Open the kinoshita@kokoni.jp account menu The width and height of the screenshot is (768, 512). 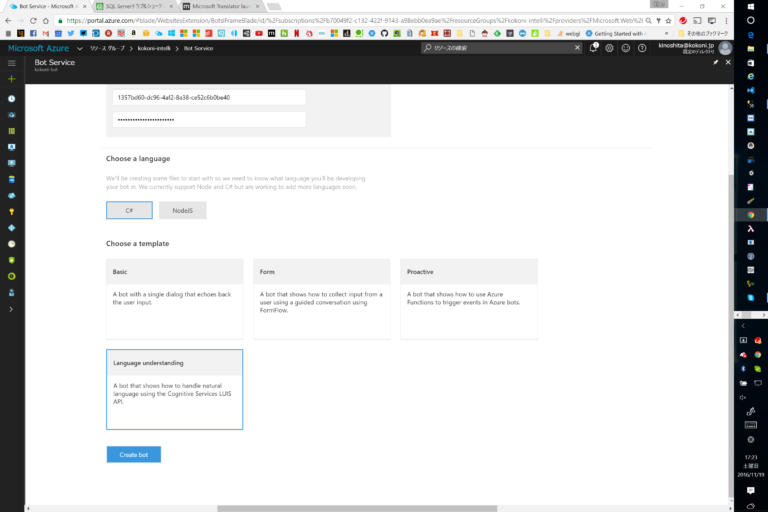click(x=695, y=48)
